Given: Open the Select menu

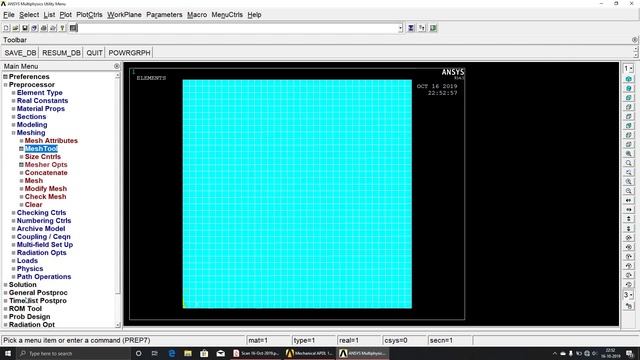Looking at the screenshot, I should point(29,15).
